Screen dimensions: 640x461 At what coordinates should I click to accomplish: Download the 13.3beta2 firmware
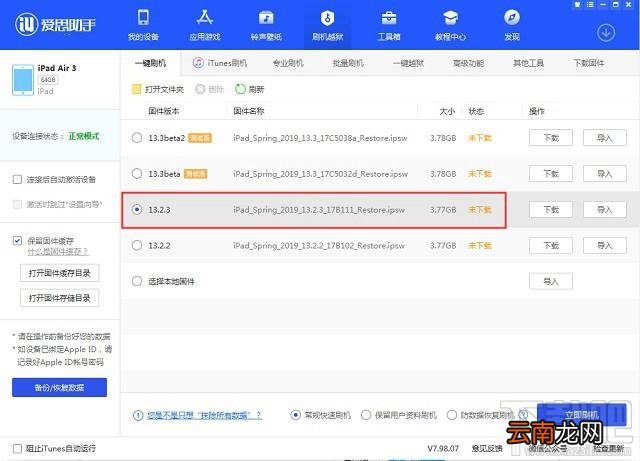pyautogui.click(x=551, y=138)
